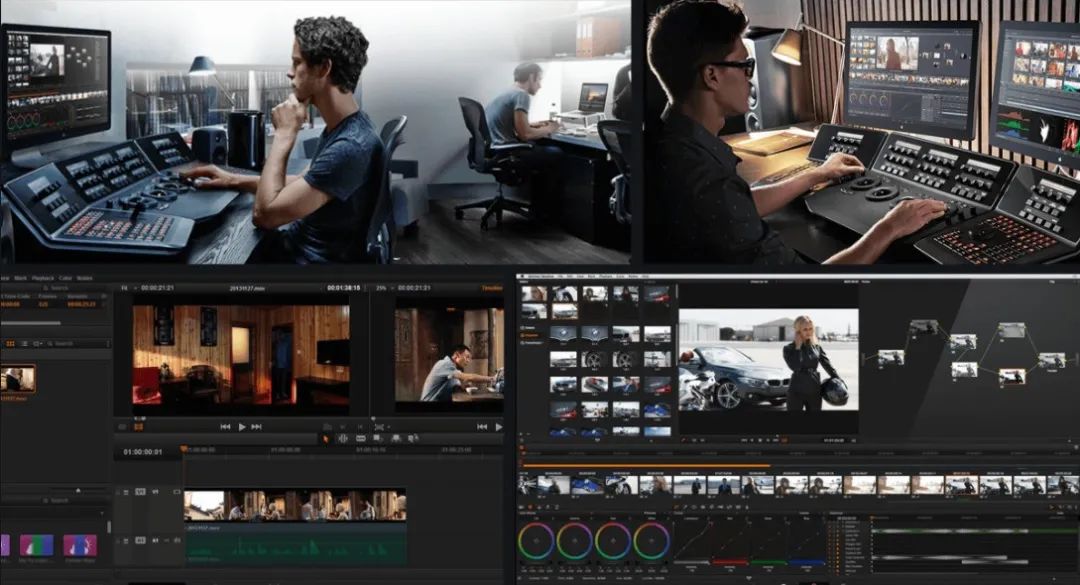
Task: Select the first gallery still of the blonde woman
Action: pos(534,294)
